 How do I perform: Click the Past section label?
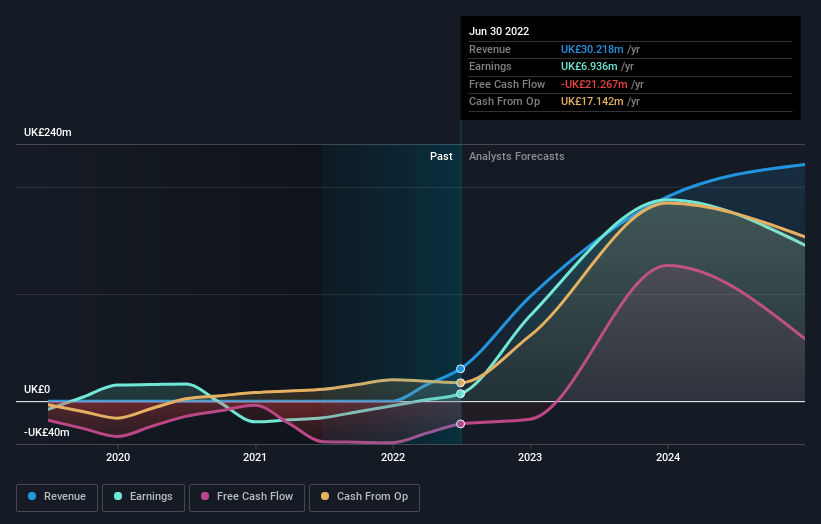coord(441,156)
